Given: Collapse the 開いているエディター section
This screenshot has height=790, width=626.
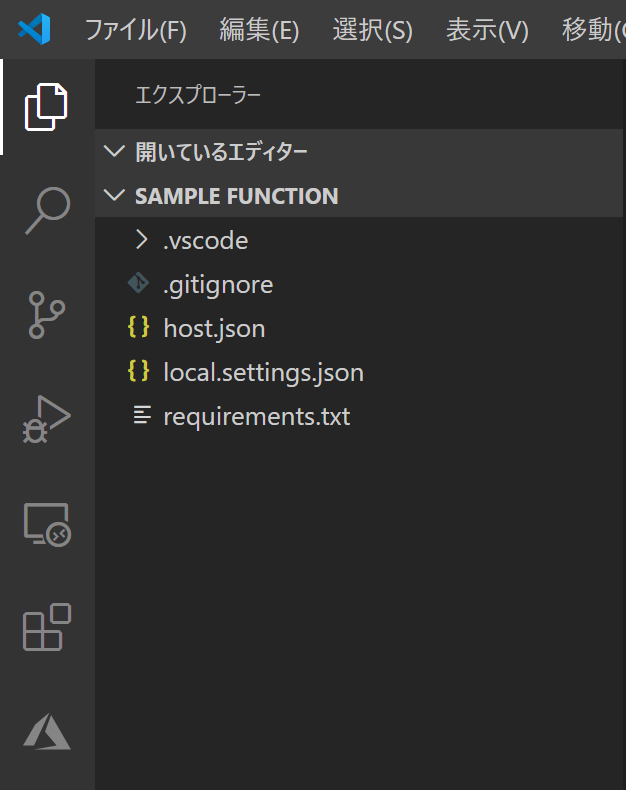Looking at the screenshot, I should (x=115, y=152).
